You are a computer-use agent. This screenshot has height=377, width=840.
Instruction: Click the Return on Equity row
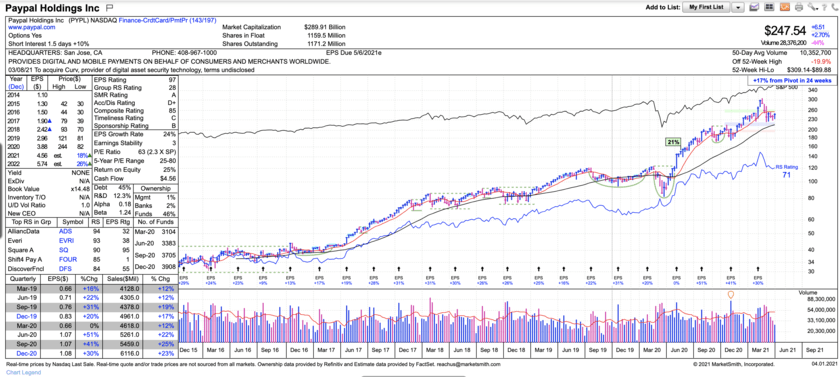click(x=136, y=170)
